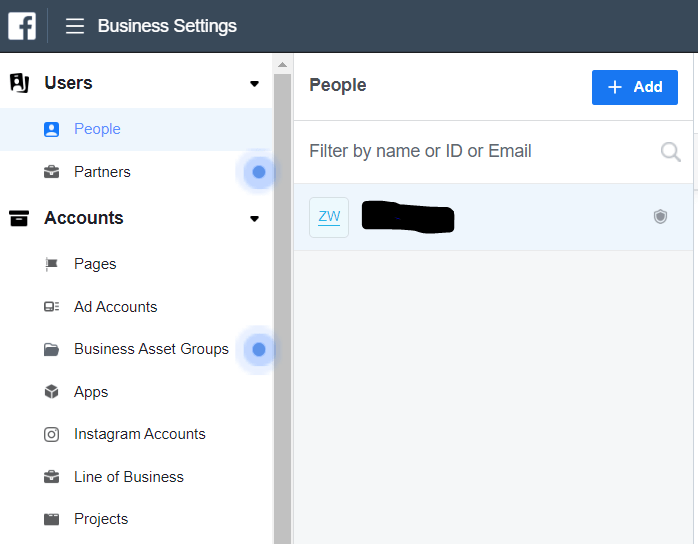Open Pages under Accounts
The height and width of the screenshot is (544, 698).
coord(136,264)
